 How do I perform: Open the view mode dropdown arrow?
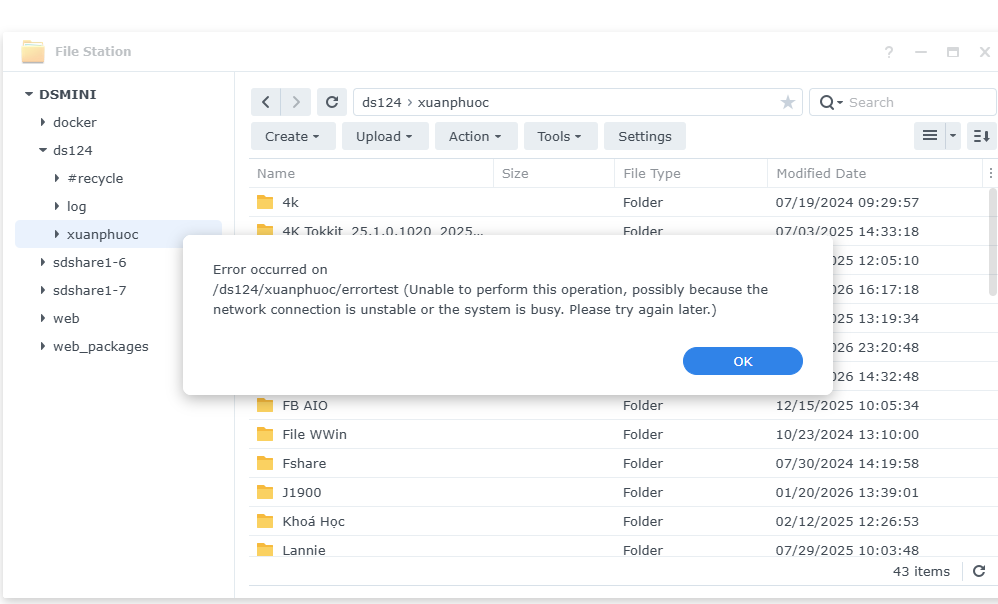tap(953, 136)
